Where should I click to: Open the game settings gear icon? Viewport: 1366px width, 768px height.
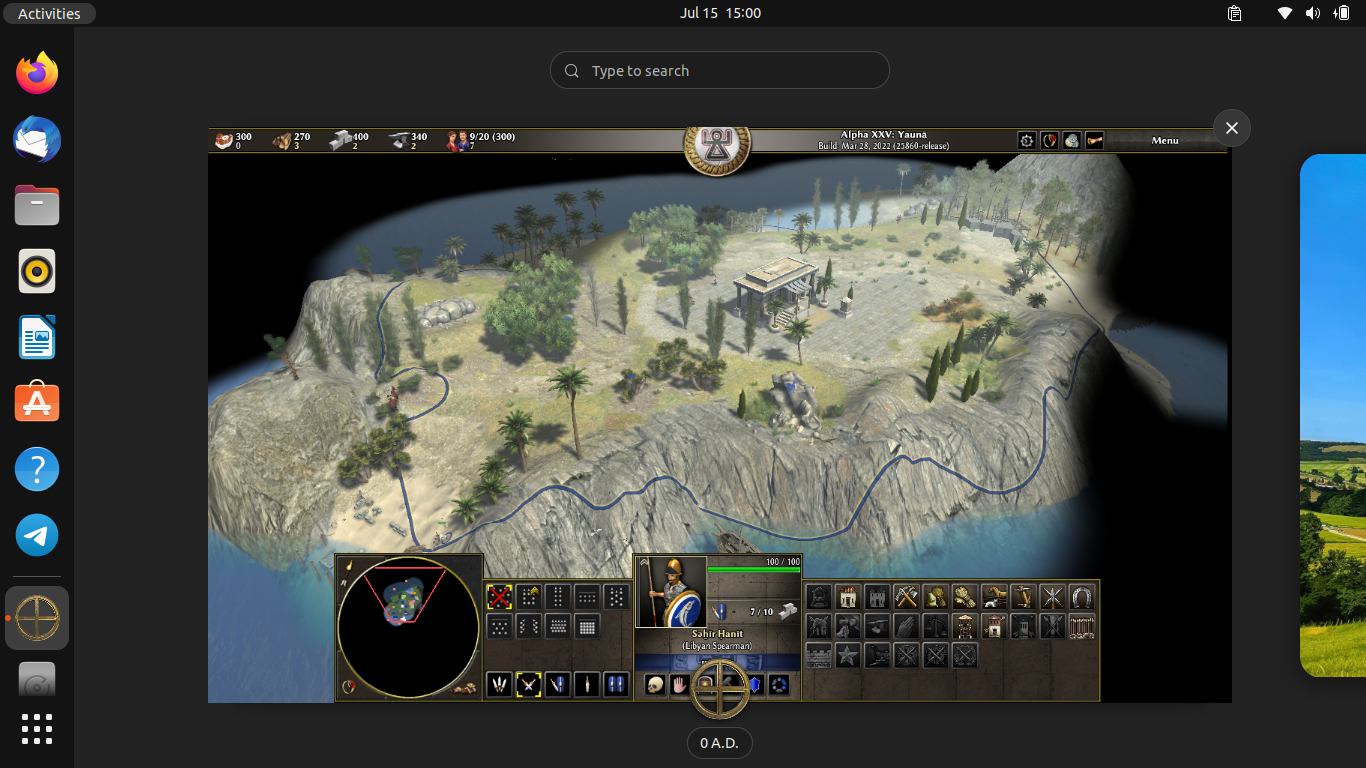pyautogui.click(x=1026, y=140)
